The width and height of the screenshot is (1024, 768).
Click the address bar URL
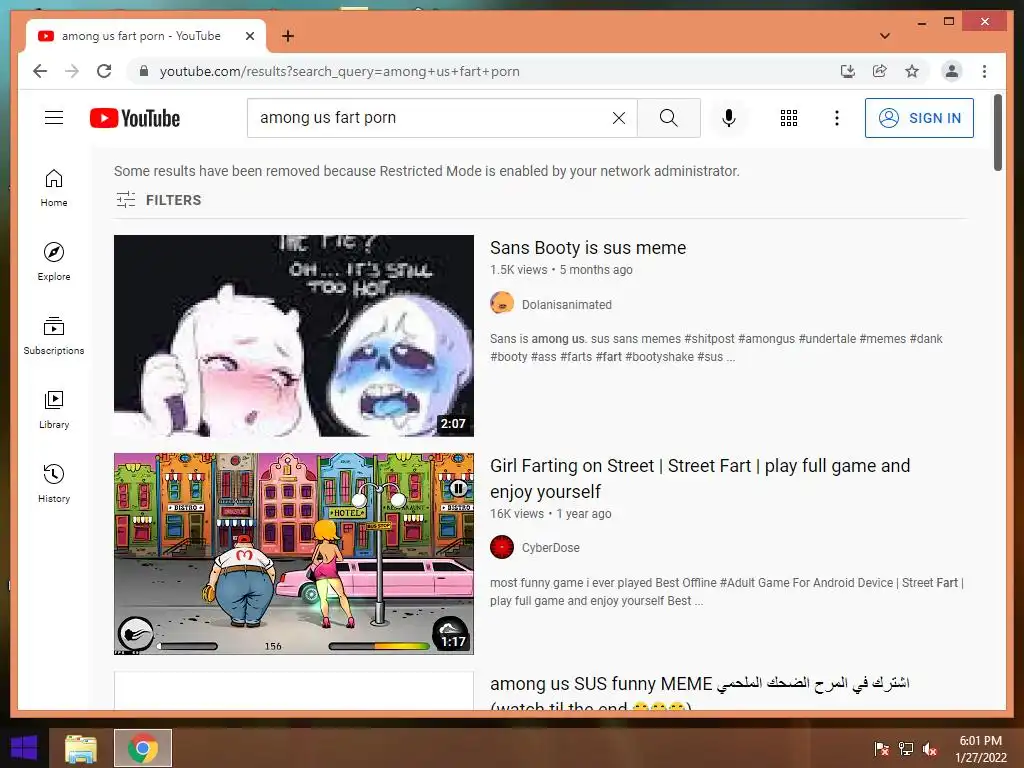point(340,71)
